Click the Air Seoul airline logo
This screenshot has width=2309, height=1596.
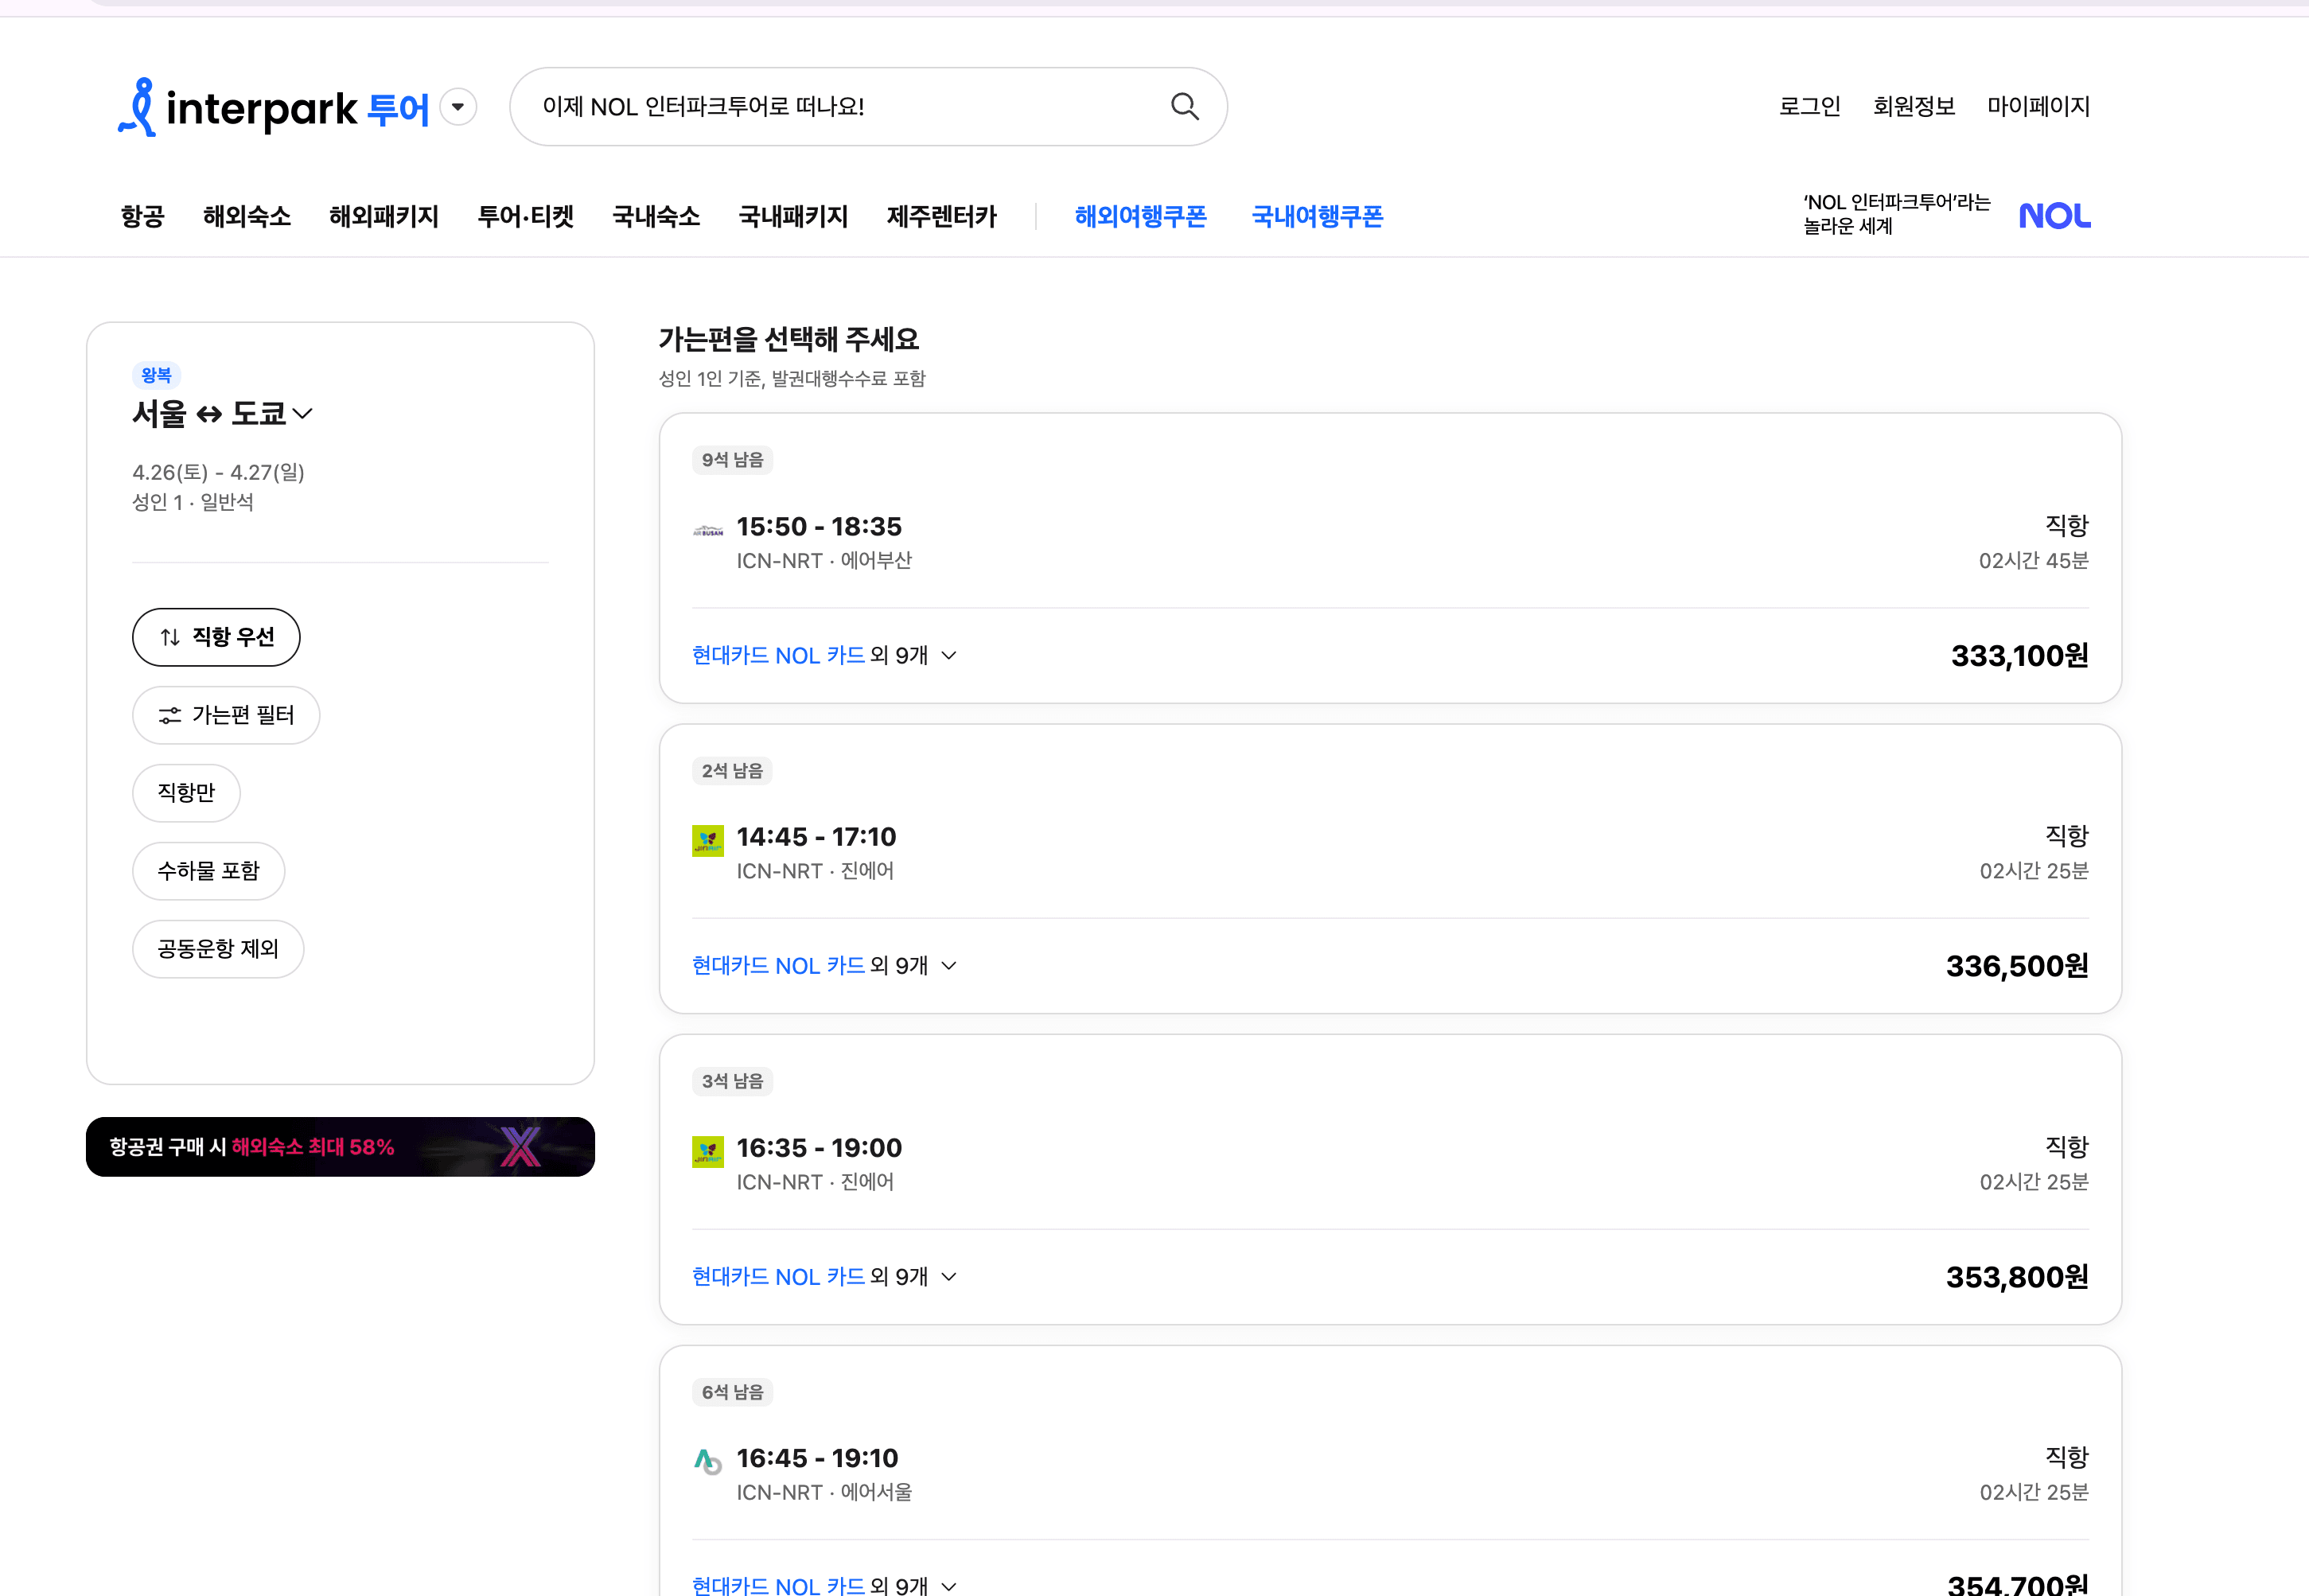pos(708,1461)
